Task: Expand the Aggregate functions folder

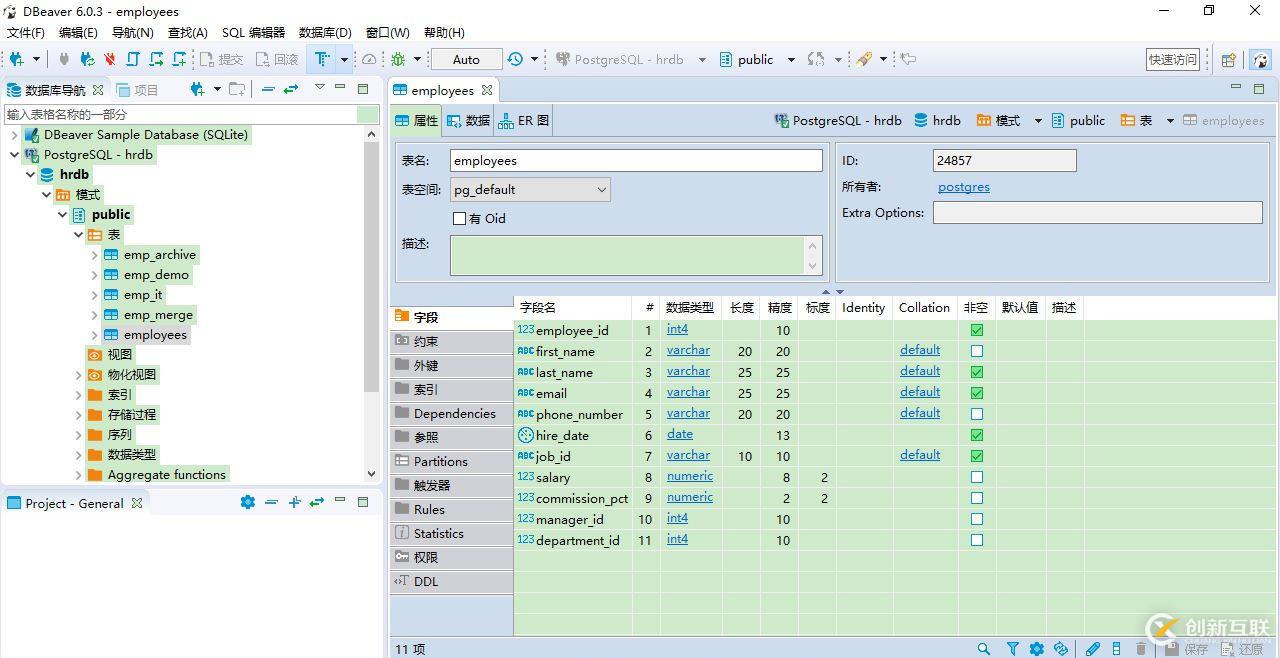Action: pyautogui.click(x=78, y=475)
